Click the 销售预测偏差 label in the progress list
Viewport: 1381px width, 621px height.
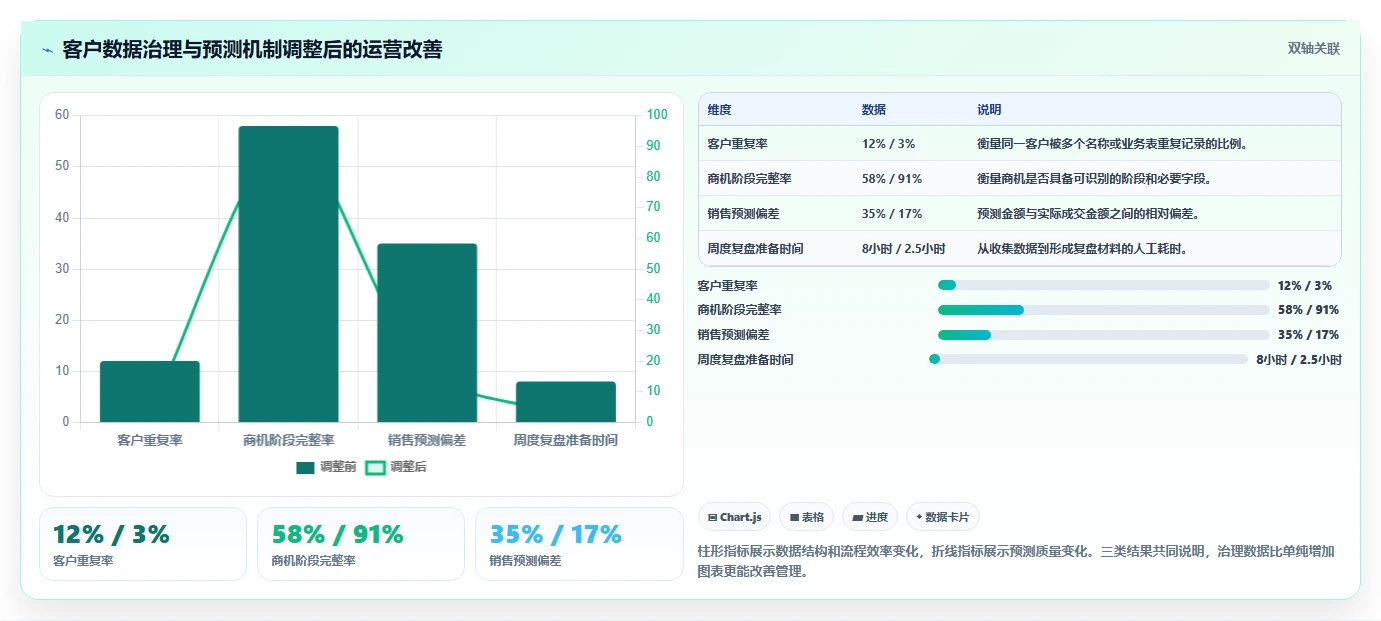coord(734,335)
